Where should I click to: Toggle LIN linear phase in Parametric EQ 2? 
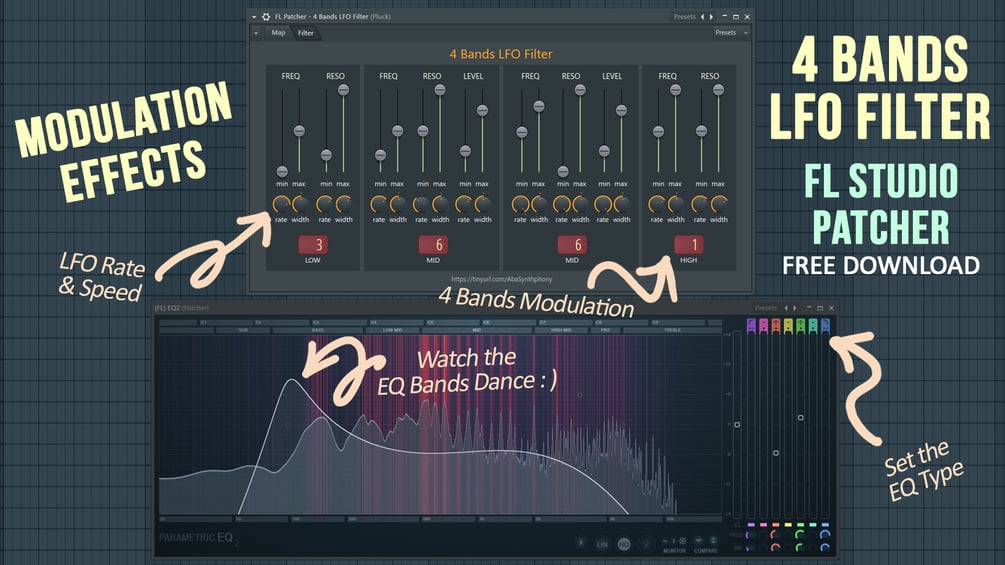pyautogui.click(x=602, y=544)
